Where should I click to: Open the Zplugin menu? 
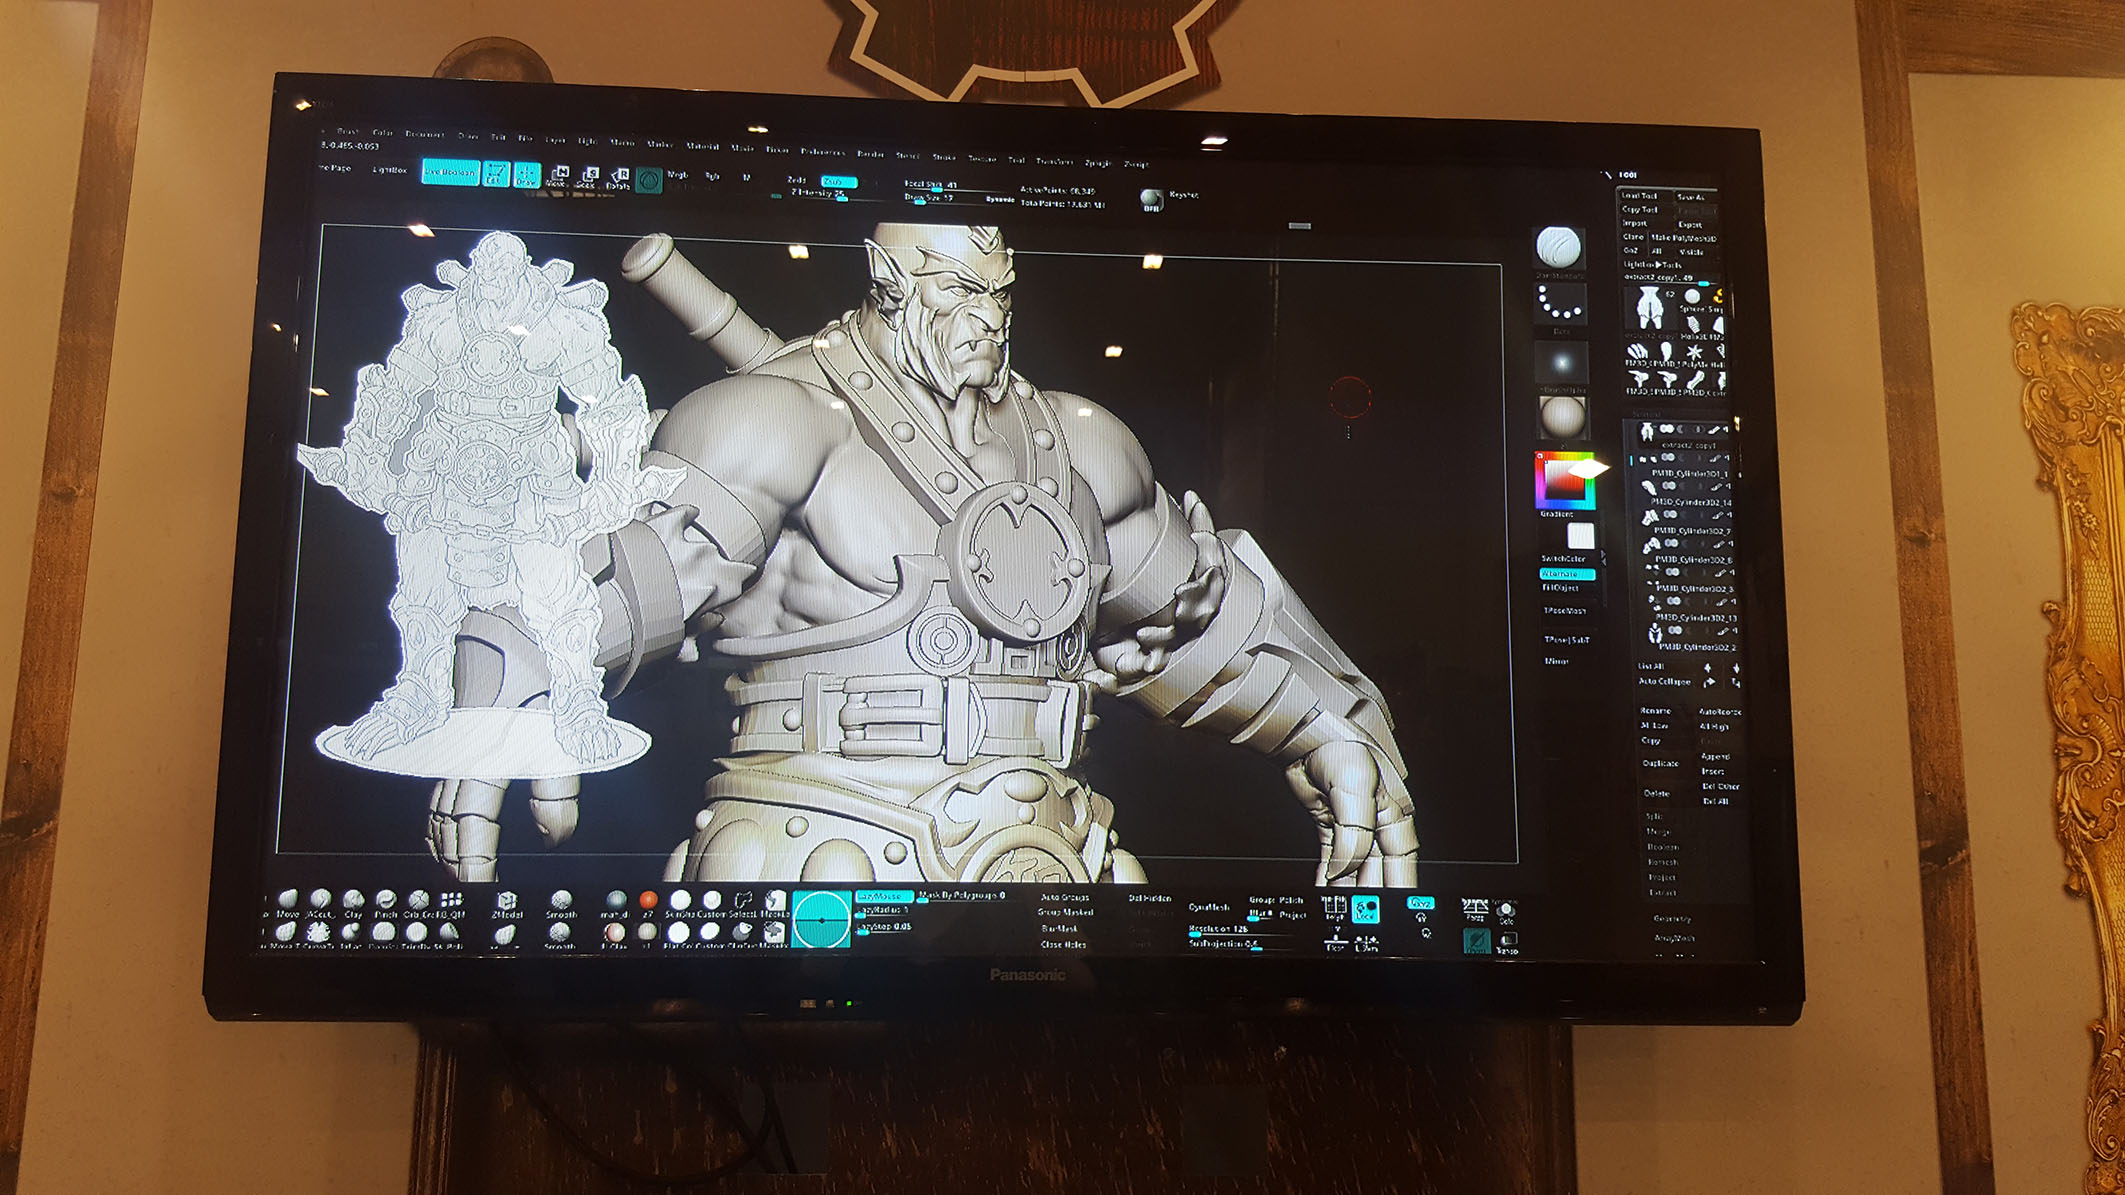pos(1098,163)
